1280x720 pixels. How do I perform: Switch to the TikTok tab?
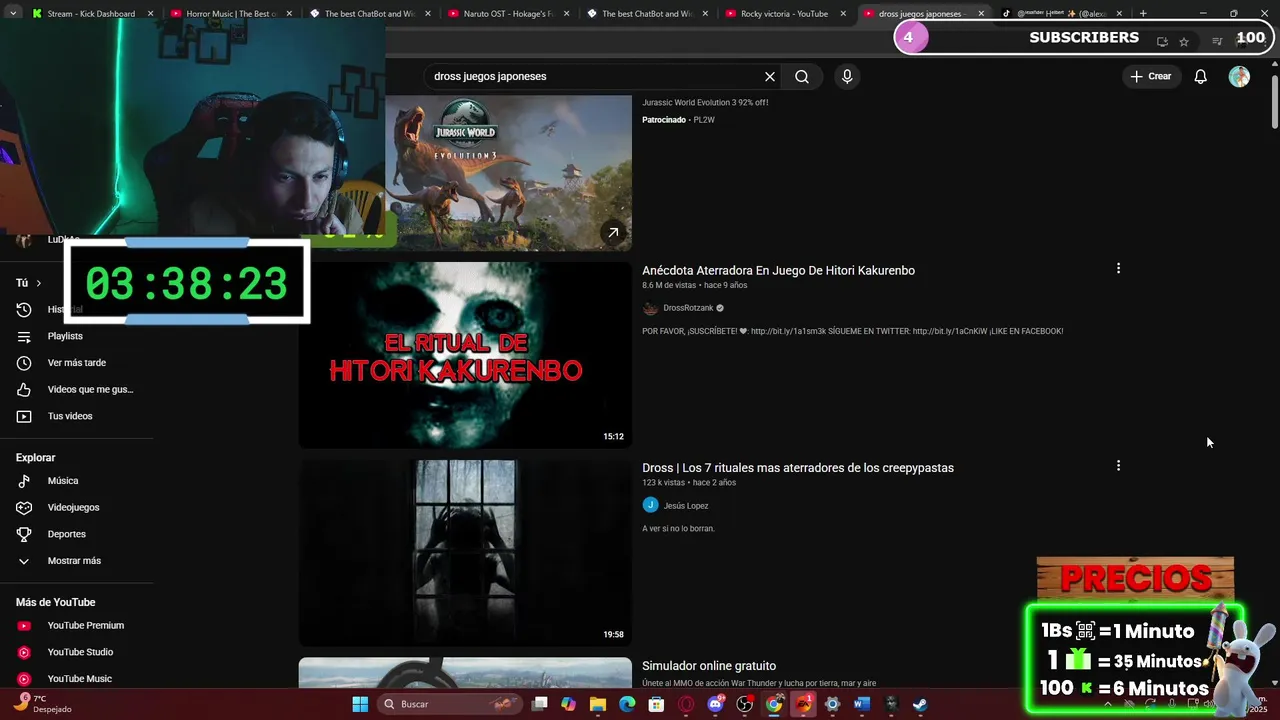click(x=1063, y=13)
